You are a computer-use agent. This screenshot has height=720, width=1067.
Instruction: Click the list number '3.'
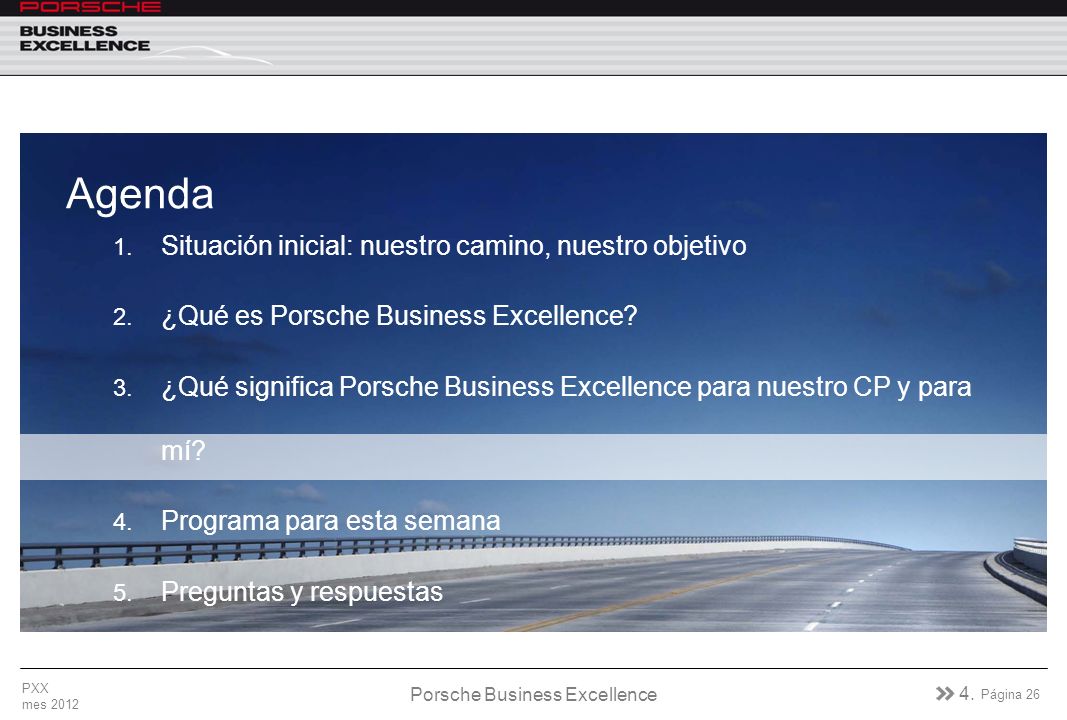point(122,389)
